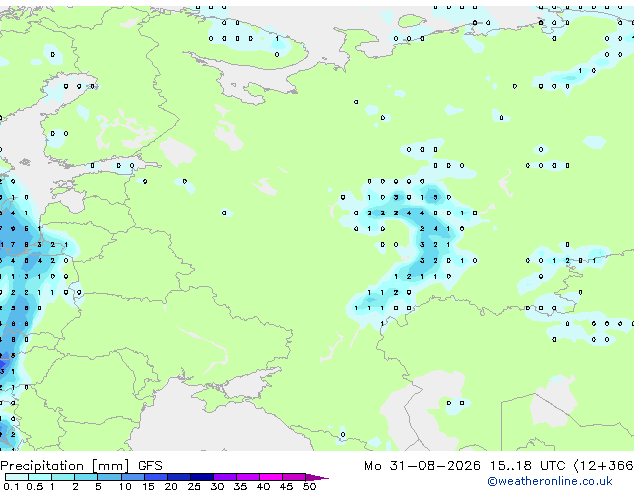Click the 'Mo 31-08-2026' date text
The height and width of the screenshot is (490, 634).
[x=422, y=466]
